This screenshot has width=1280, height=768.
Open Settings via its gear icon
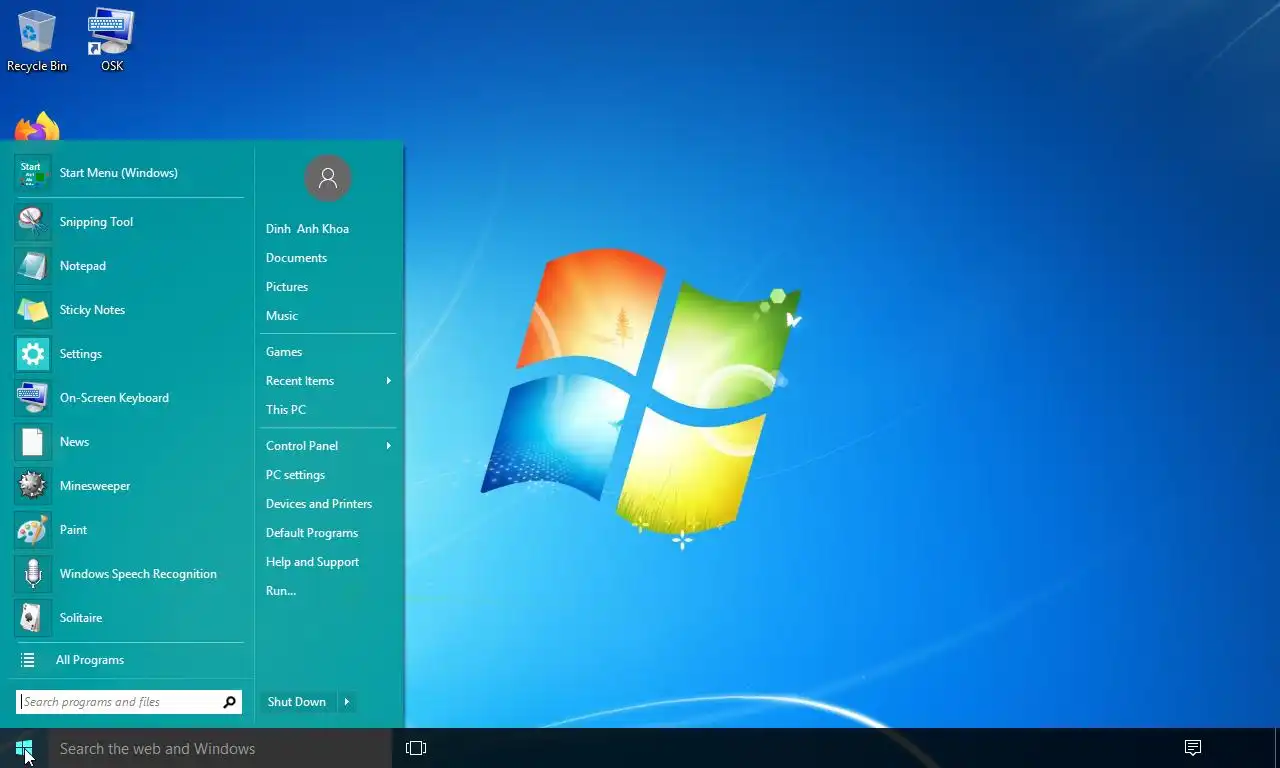32,354
